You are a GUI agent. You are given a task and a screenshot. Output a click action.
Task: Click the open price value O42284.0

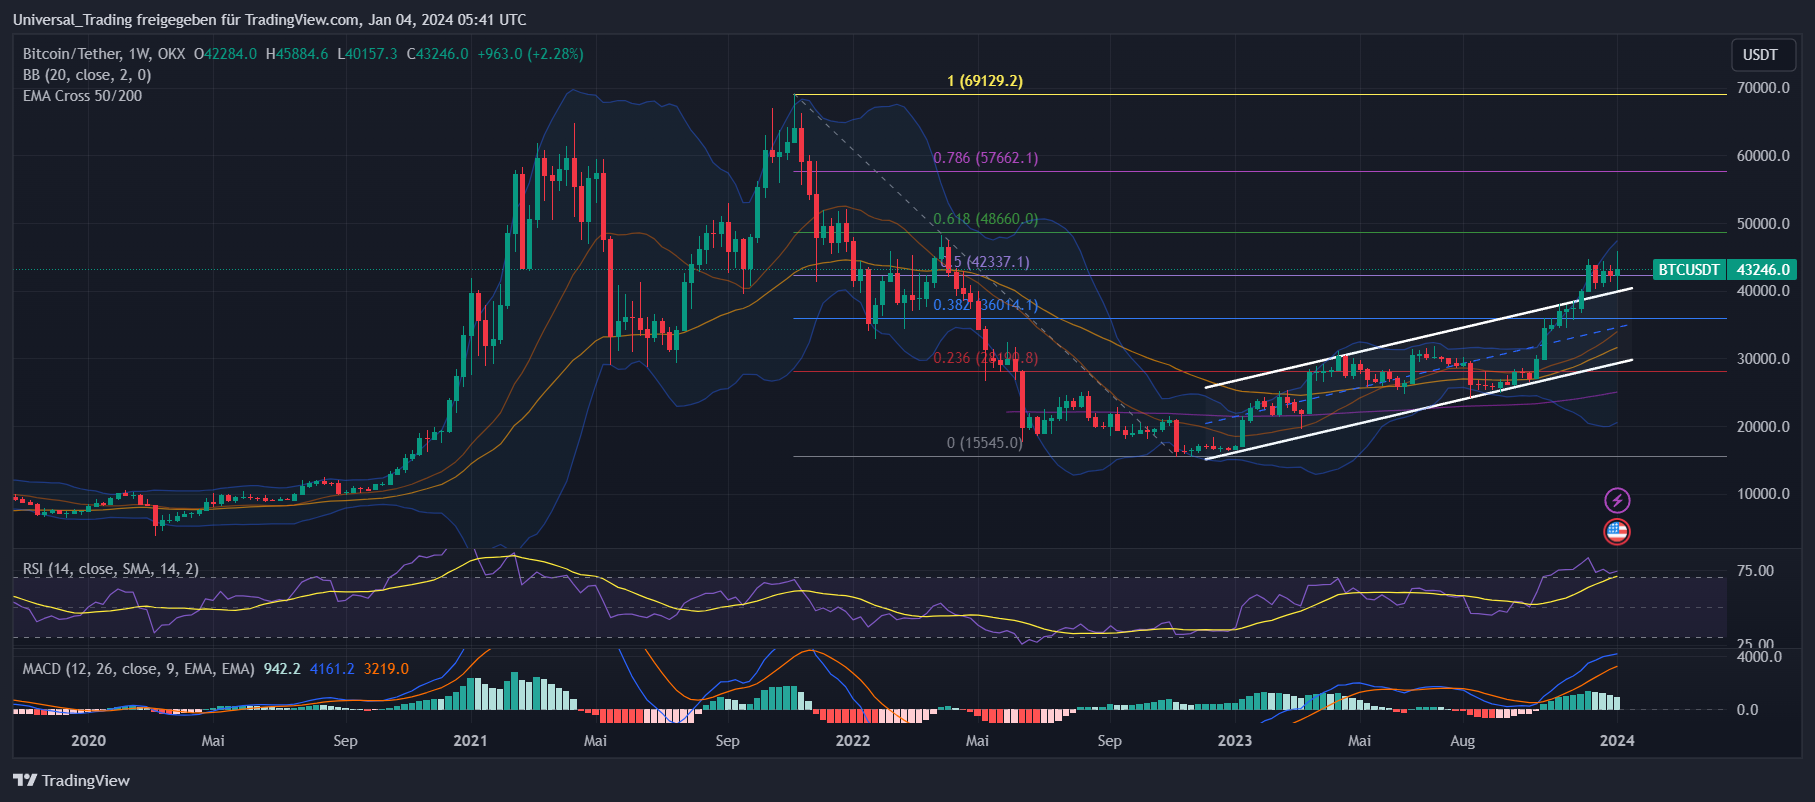225,54
